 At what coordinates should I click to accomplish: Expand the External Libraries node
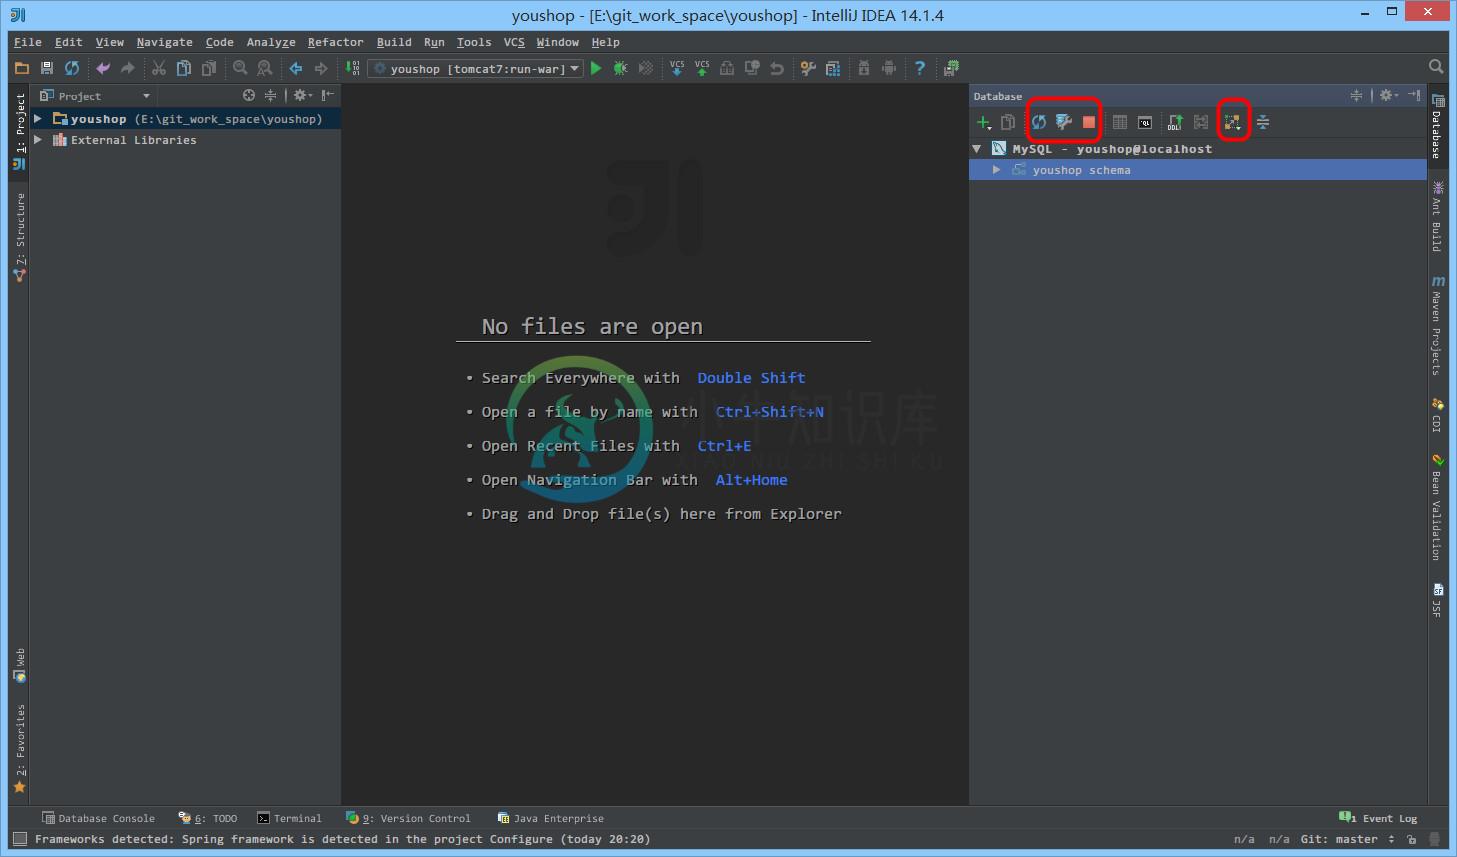[x=38, y=140]
